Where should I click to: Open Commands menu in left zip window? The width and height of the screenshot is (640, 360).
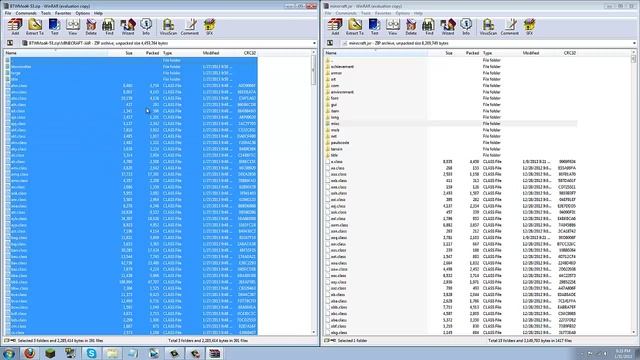tap(26, 13)
